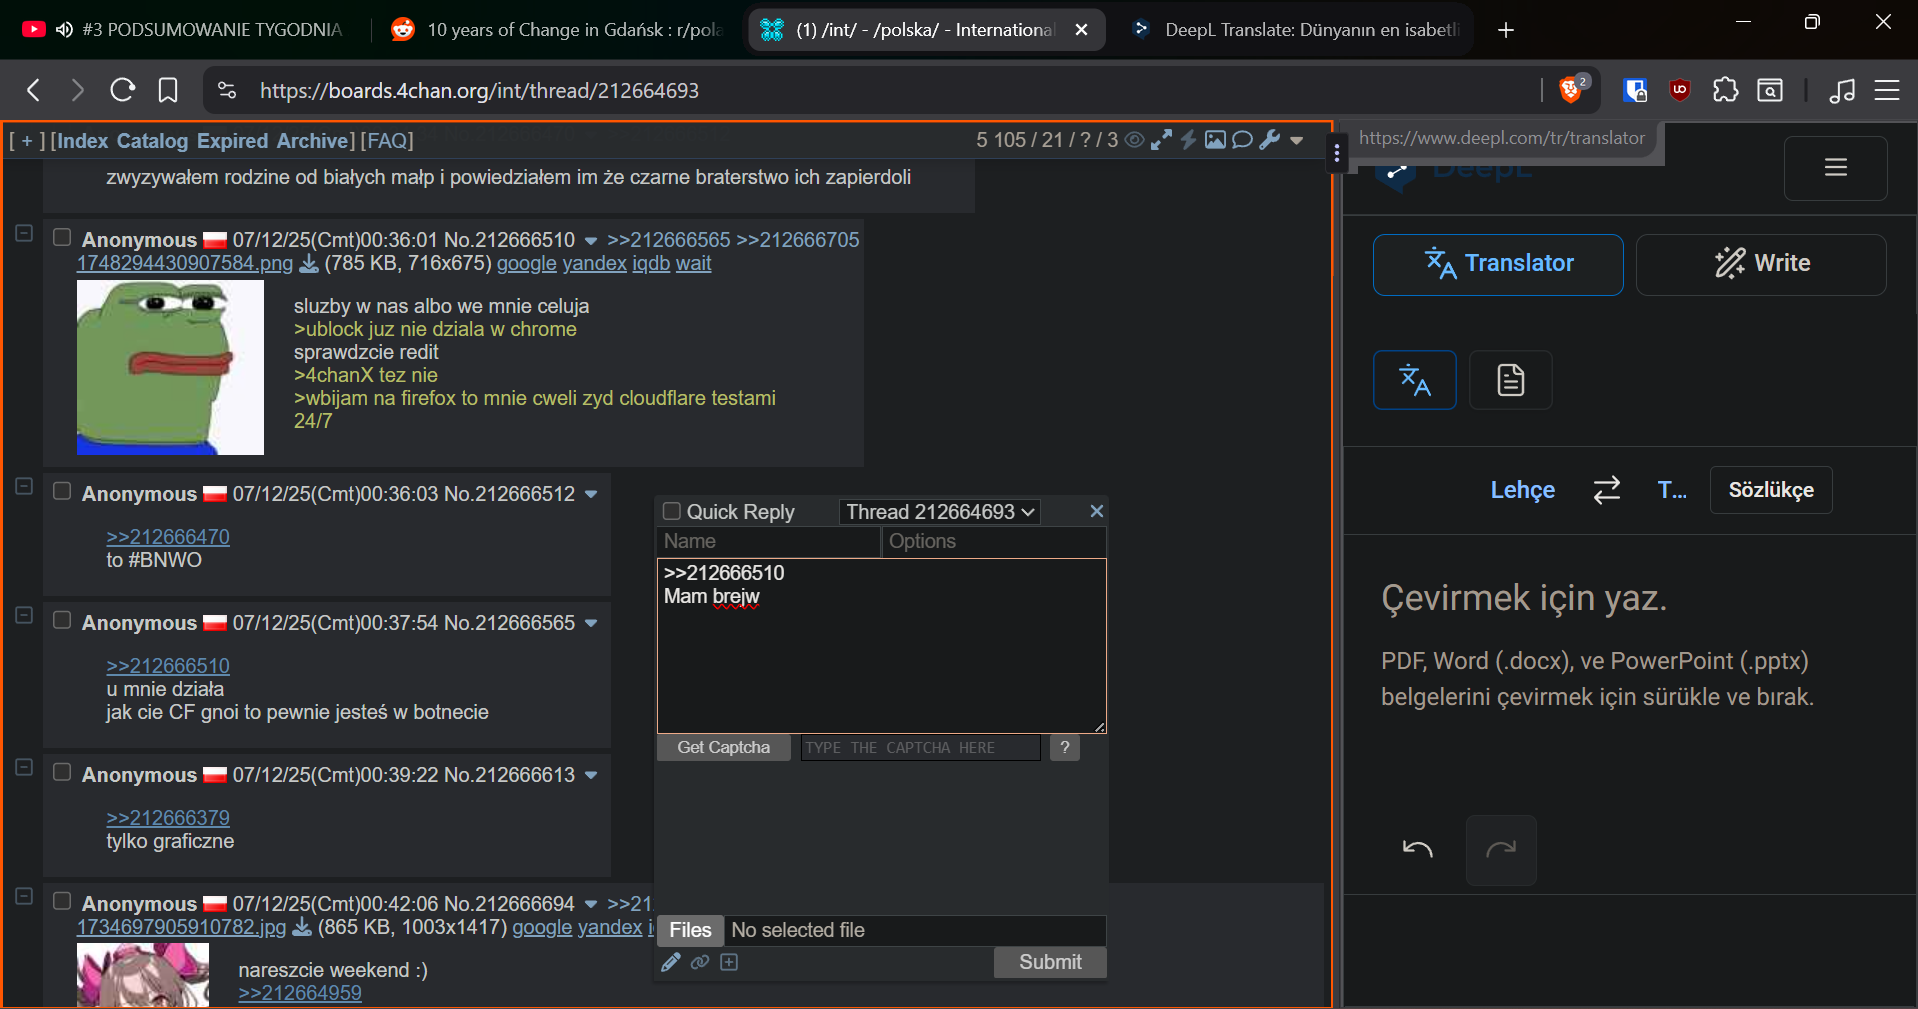1918x1009 pixels.
Task: Click the Get Captcha button
Action: (x=724, y=748)
